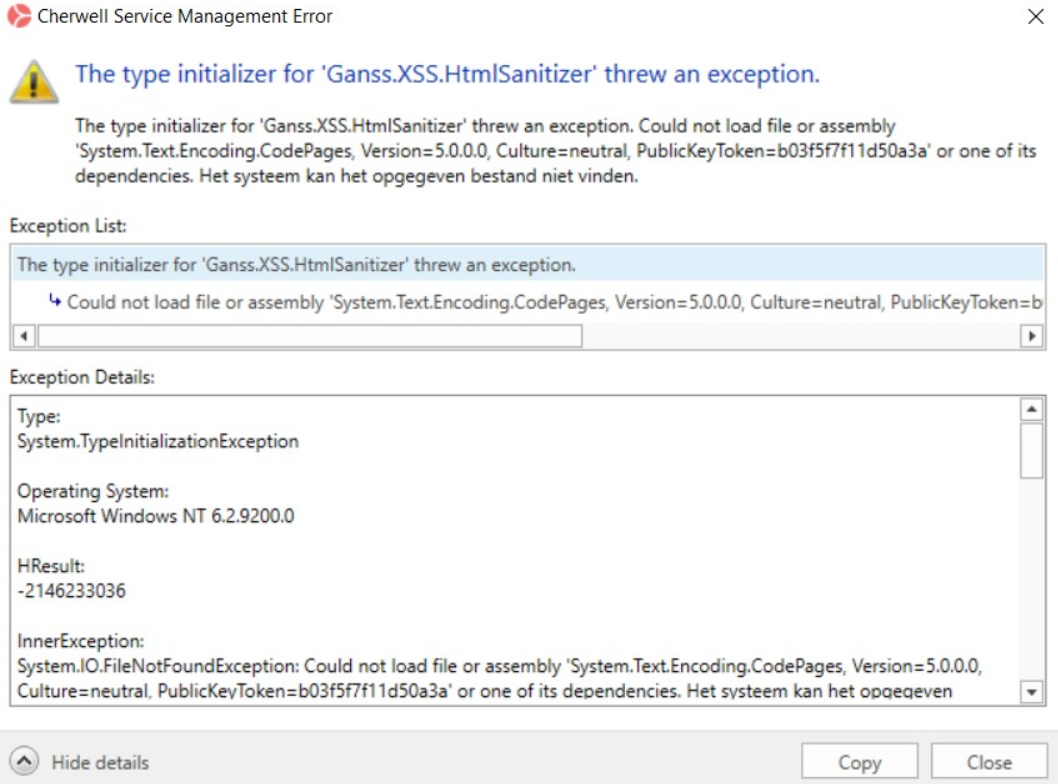Click the "Hide details" label
This screenshot has width=1058, height=784.
tap(100, 762)
